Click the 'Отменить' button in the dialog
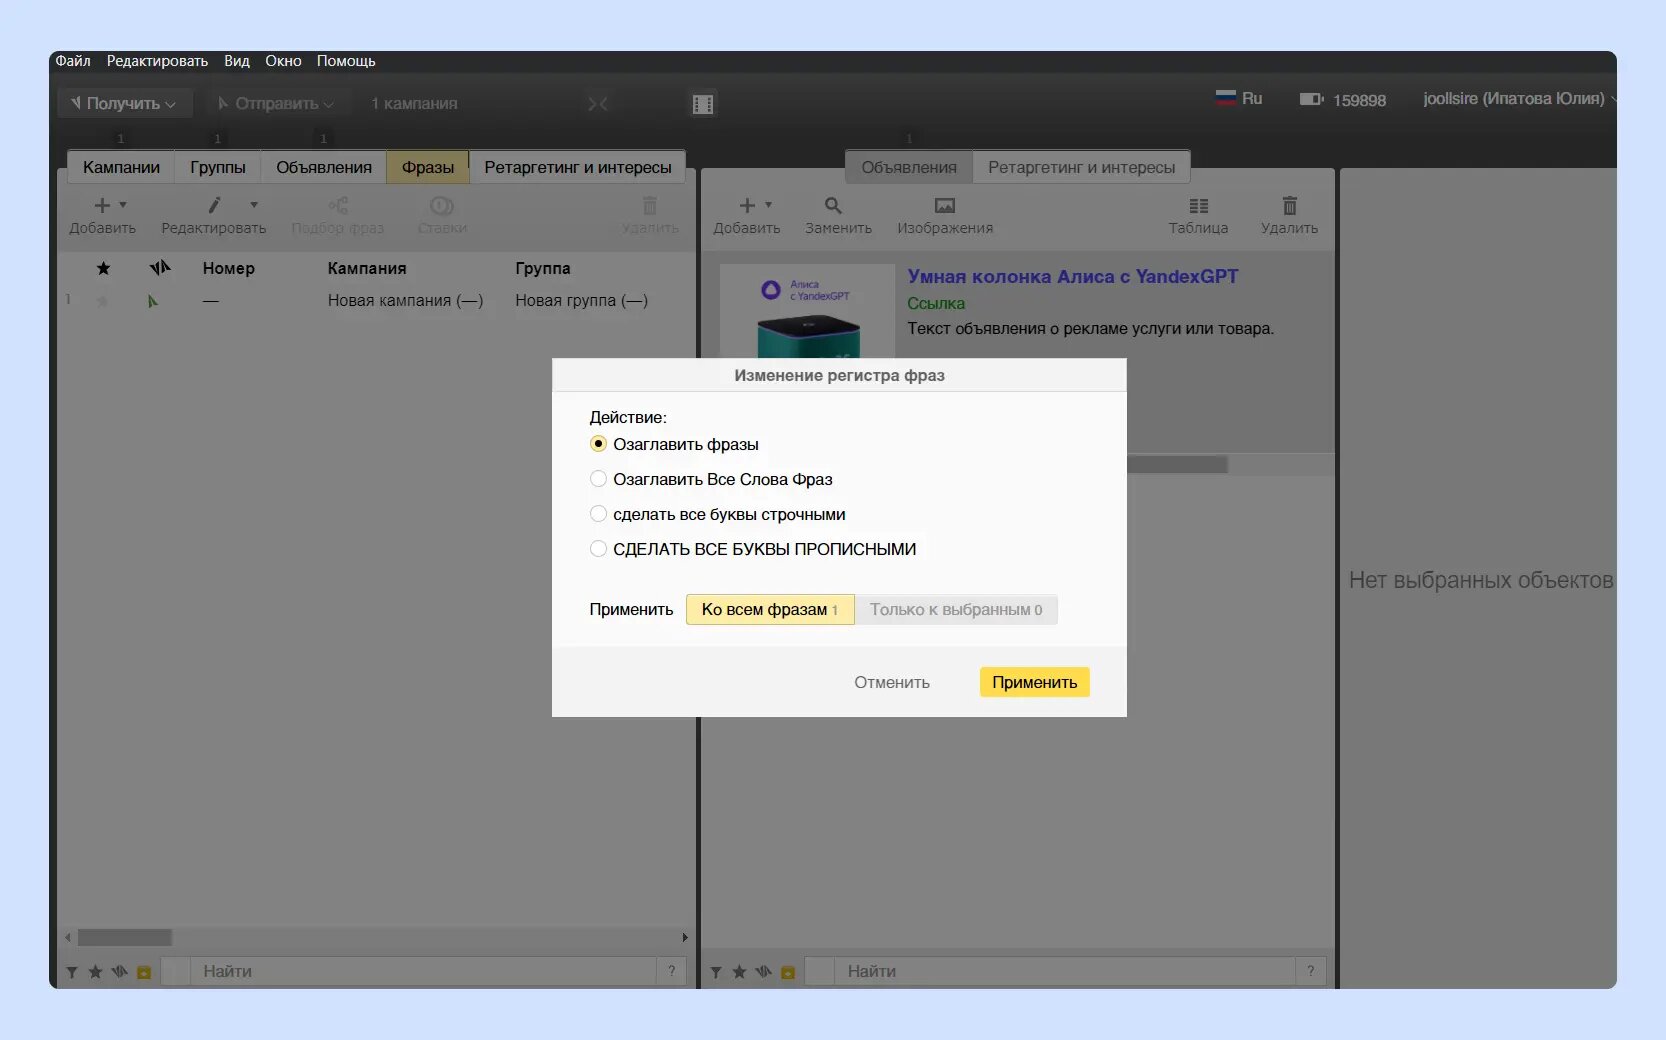 click(x=892, y=682)
